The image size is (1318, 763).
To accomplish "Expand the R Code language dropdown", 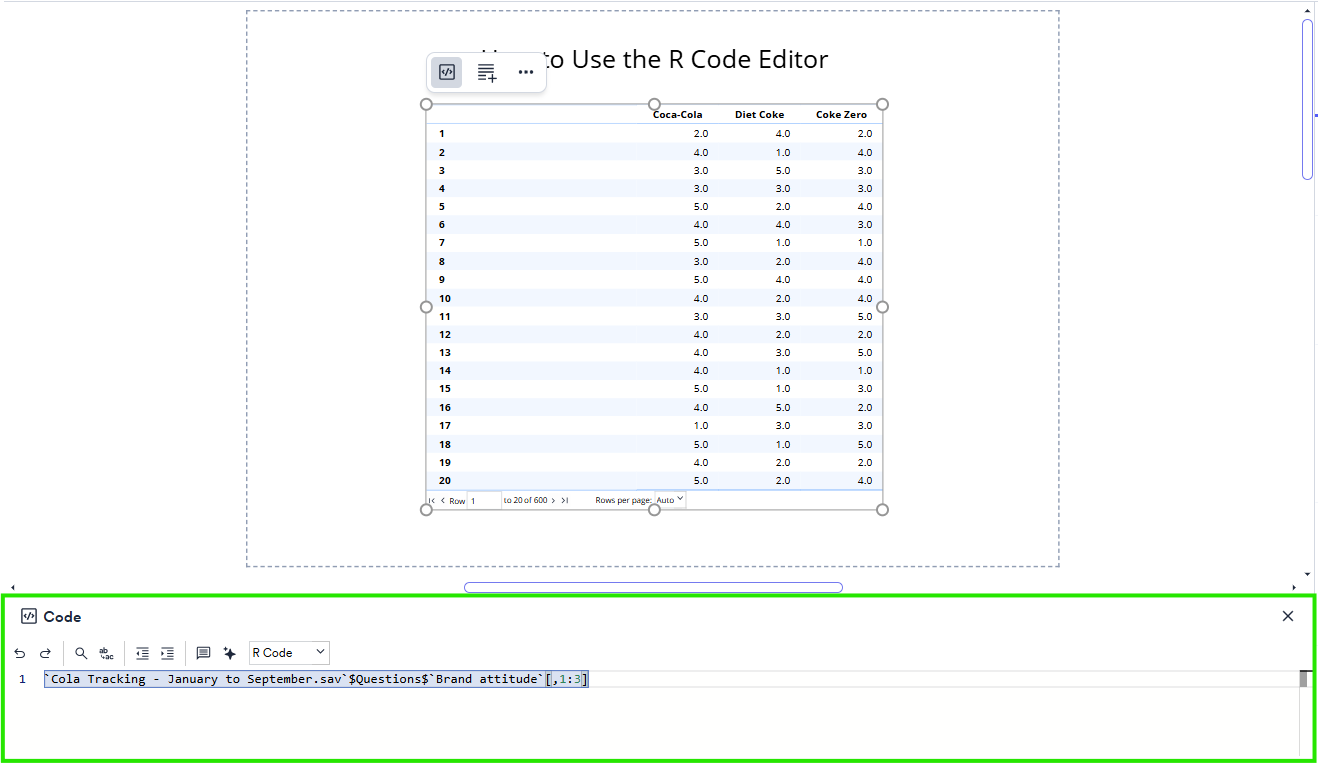I will (x=289, y=653).
